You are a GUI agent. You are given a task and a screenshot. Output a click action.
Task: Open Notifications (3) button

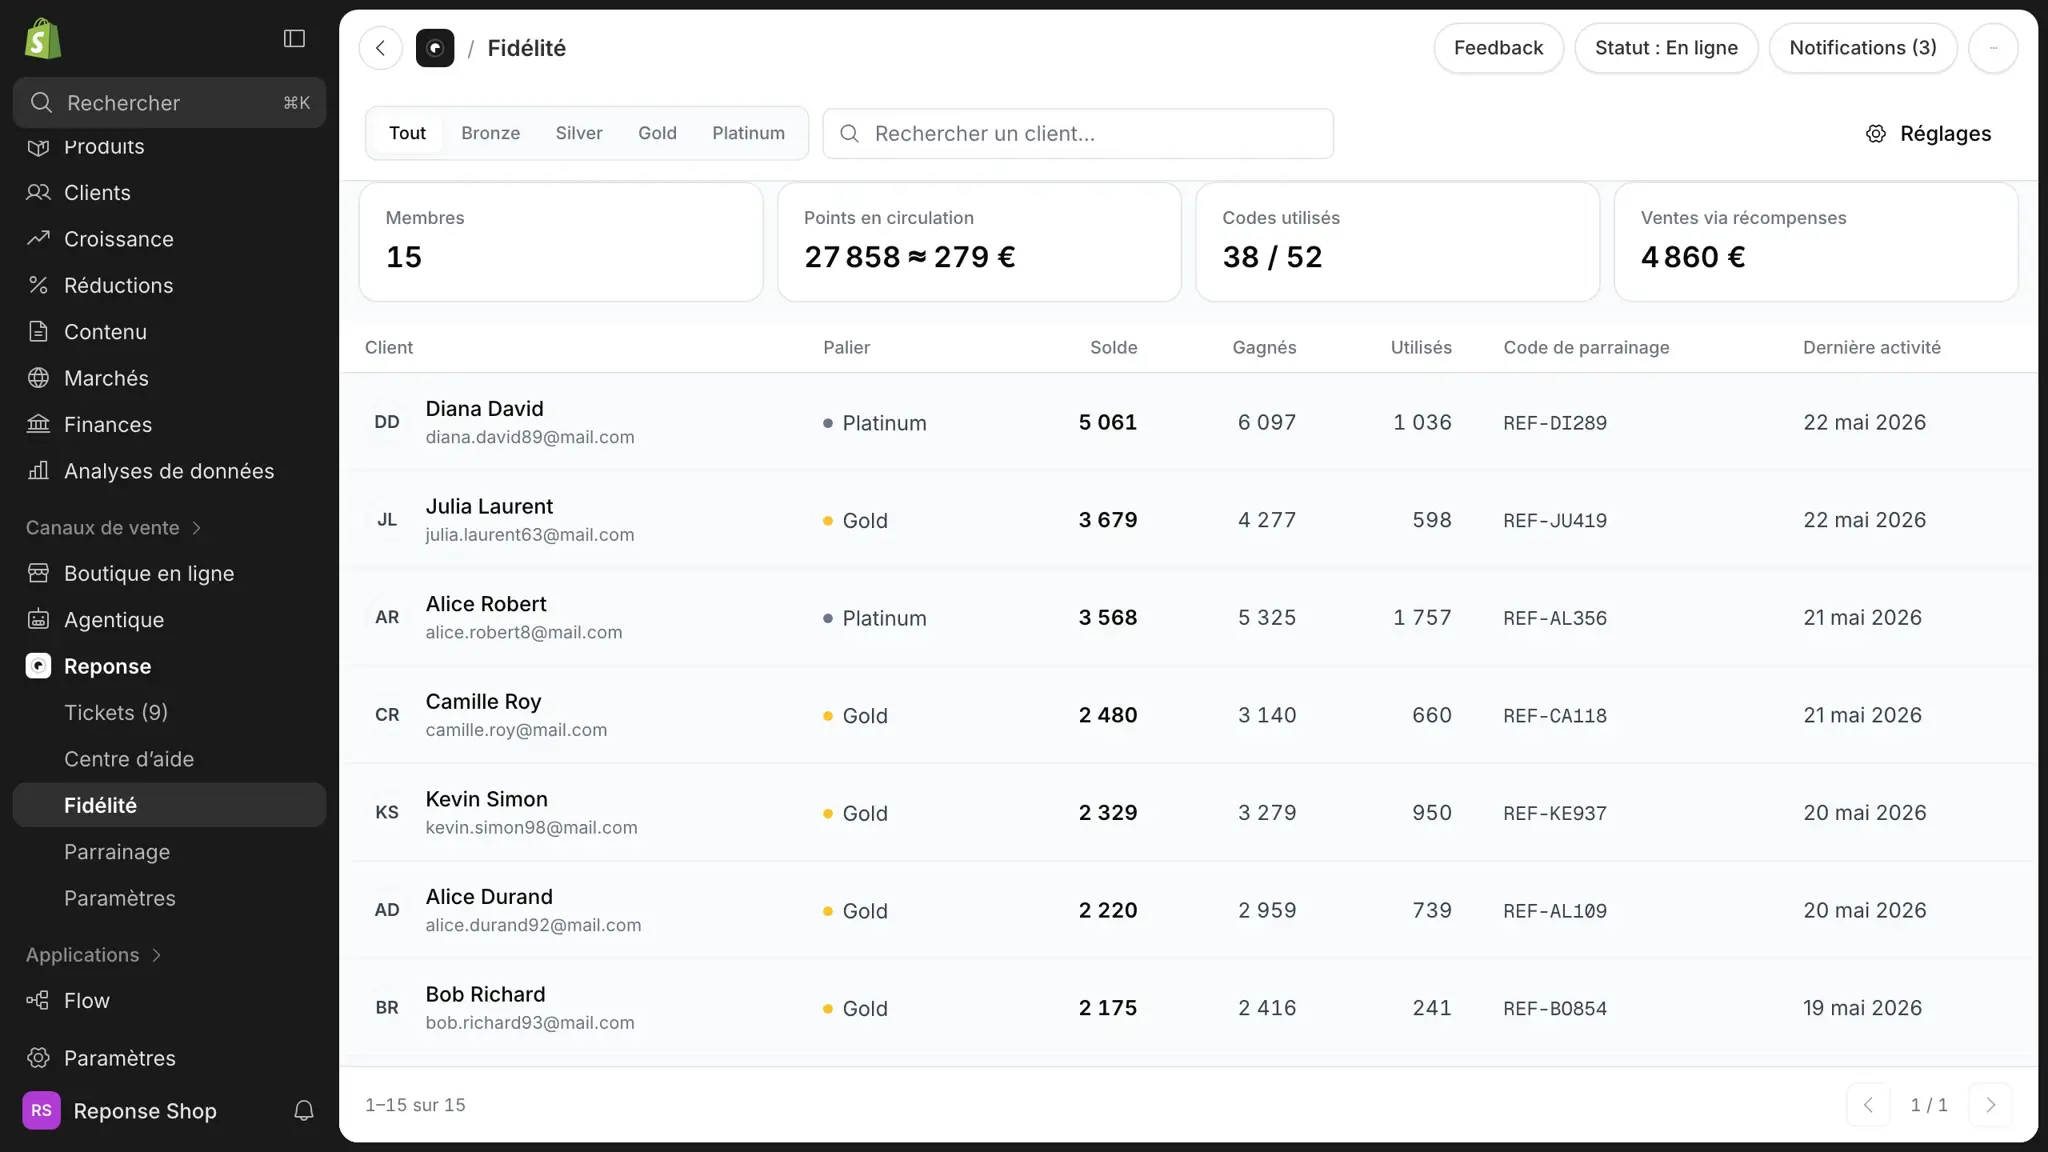pyautogui.click(x=1862, y=48)
